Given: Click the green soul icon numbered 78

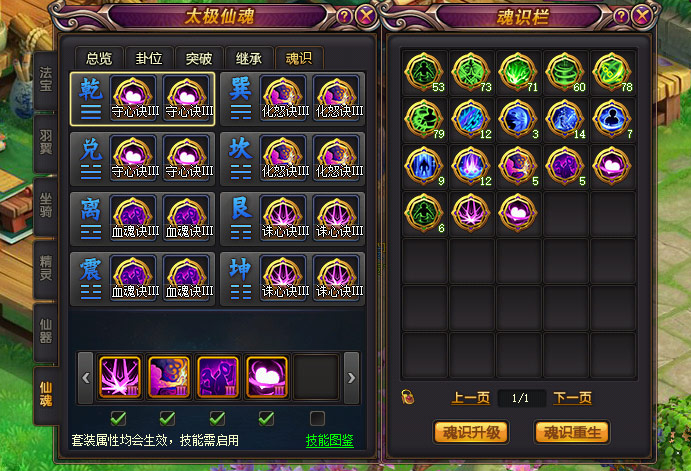Looking at the screenshot, I should point(612,72).
